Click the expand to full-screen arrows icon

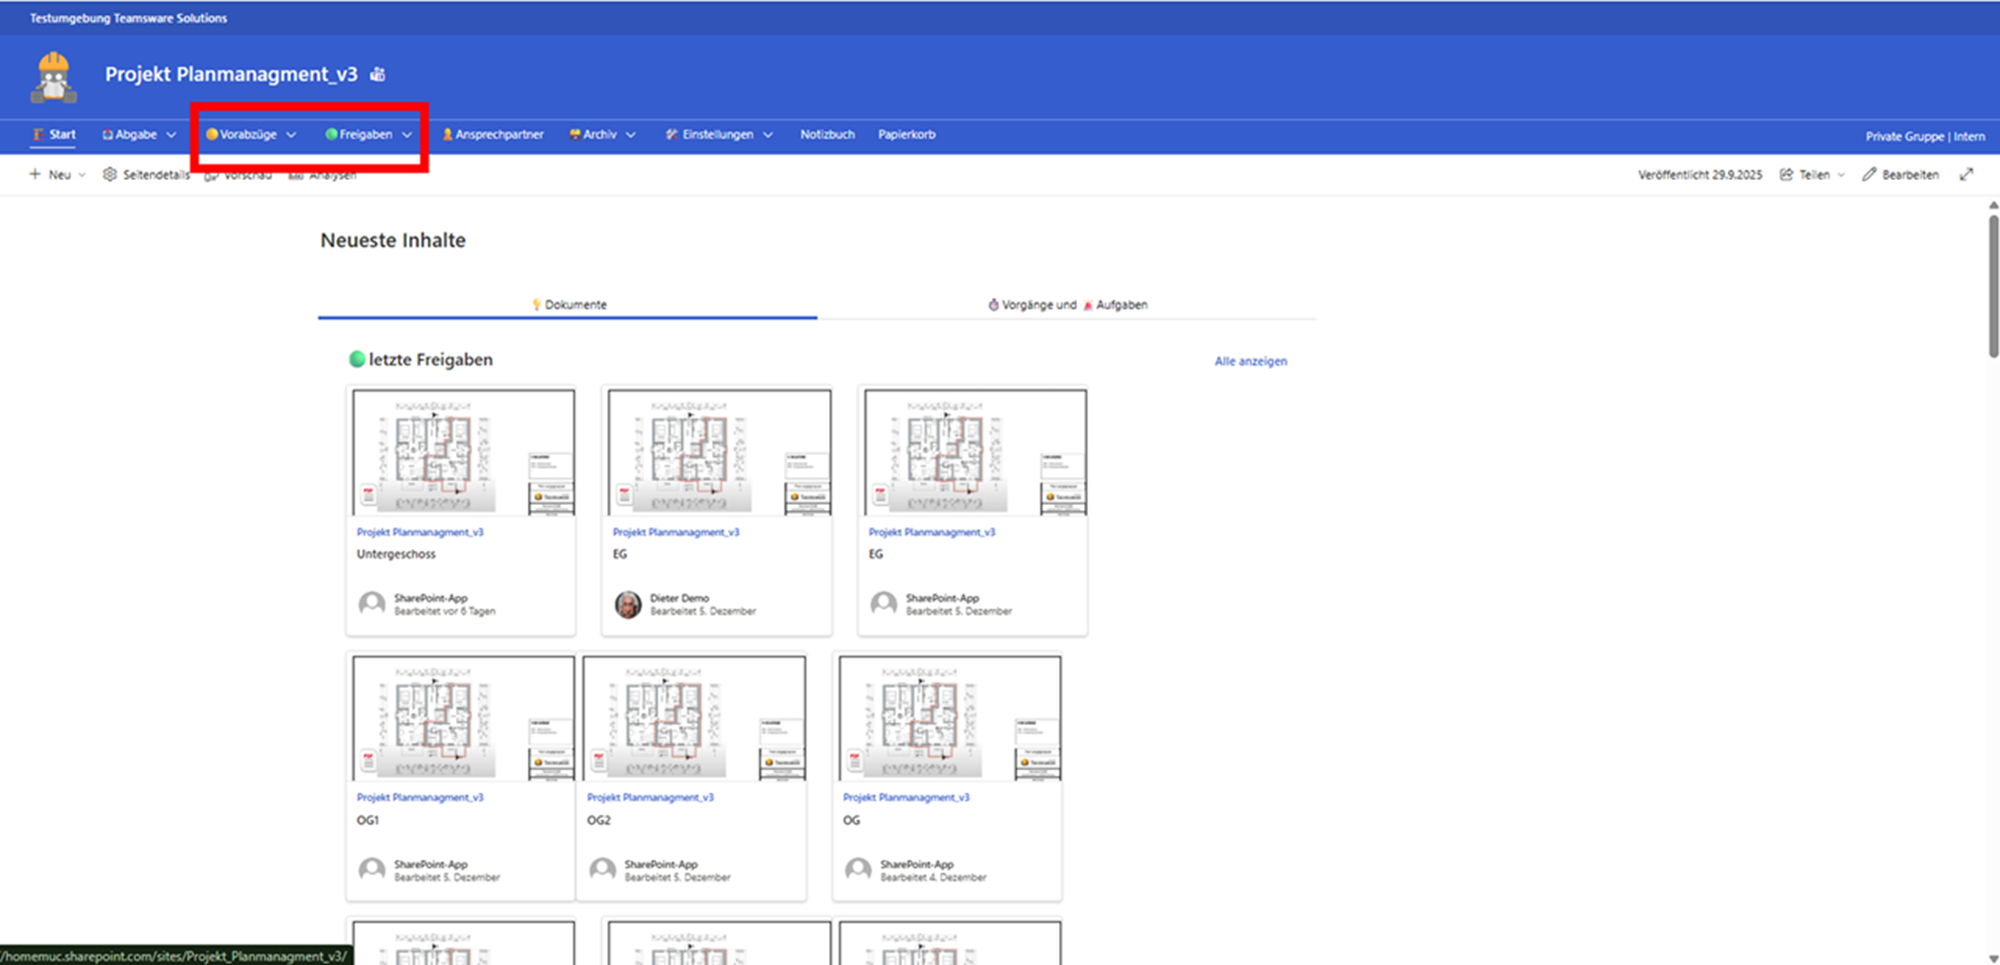click(1966, 174)
